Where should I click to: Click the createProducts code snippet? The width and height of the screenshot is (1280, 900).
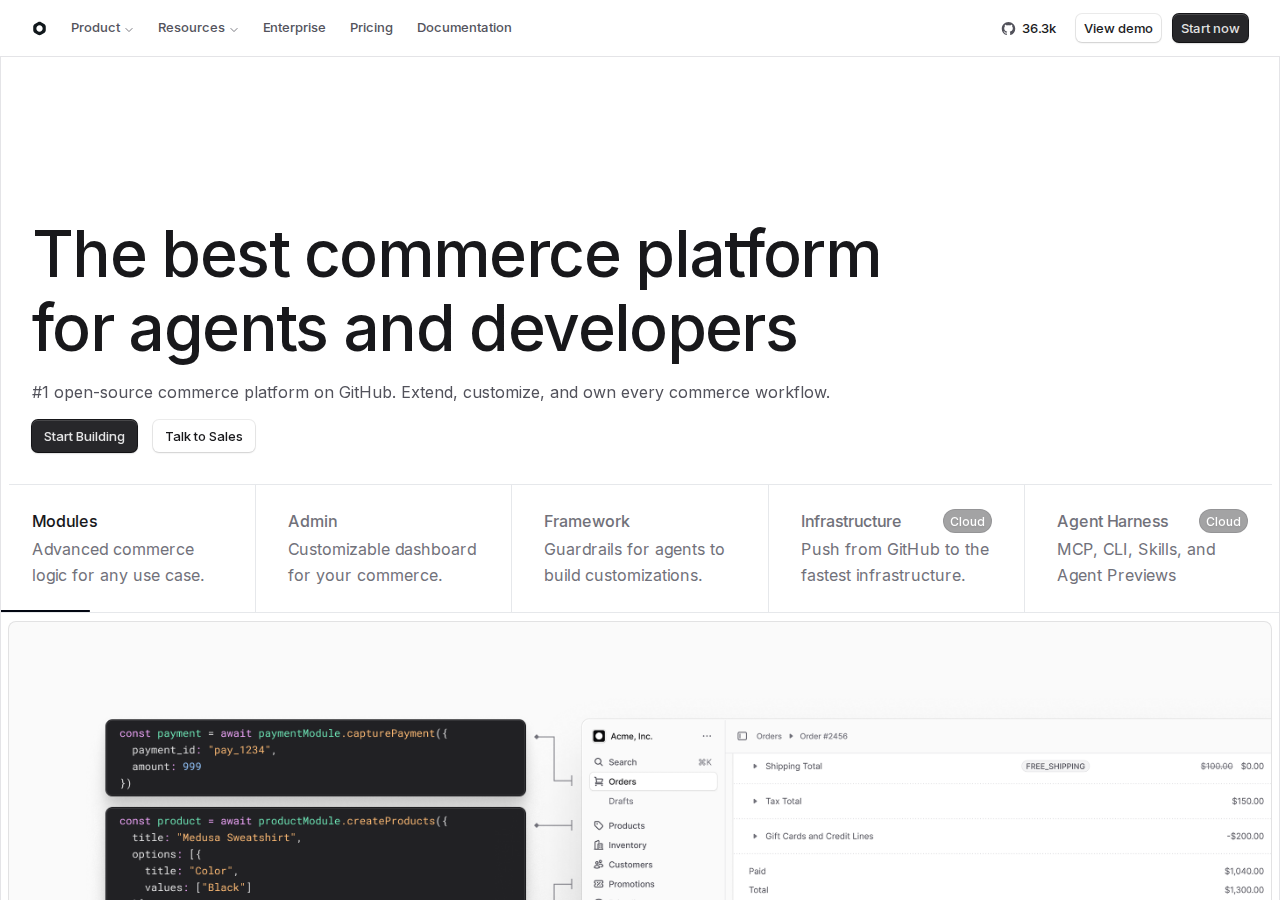point(316,853)
